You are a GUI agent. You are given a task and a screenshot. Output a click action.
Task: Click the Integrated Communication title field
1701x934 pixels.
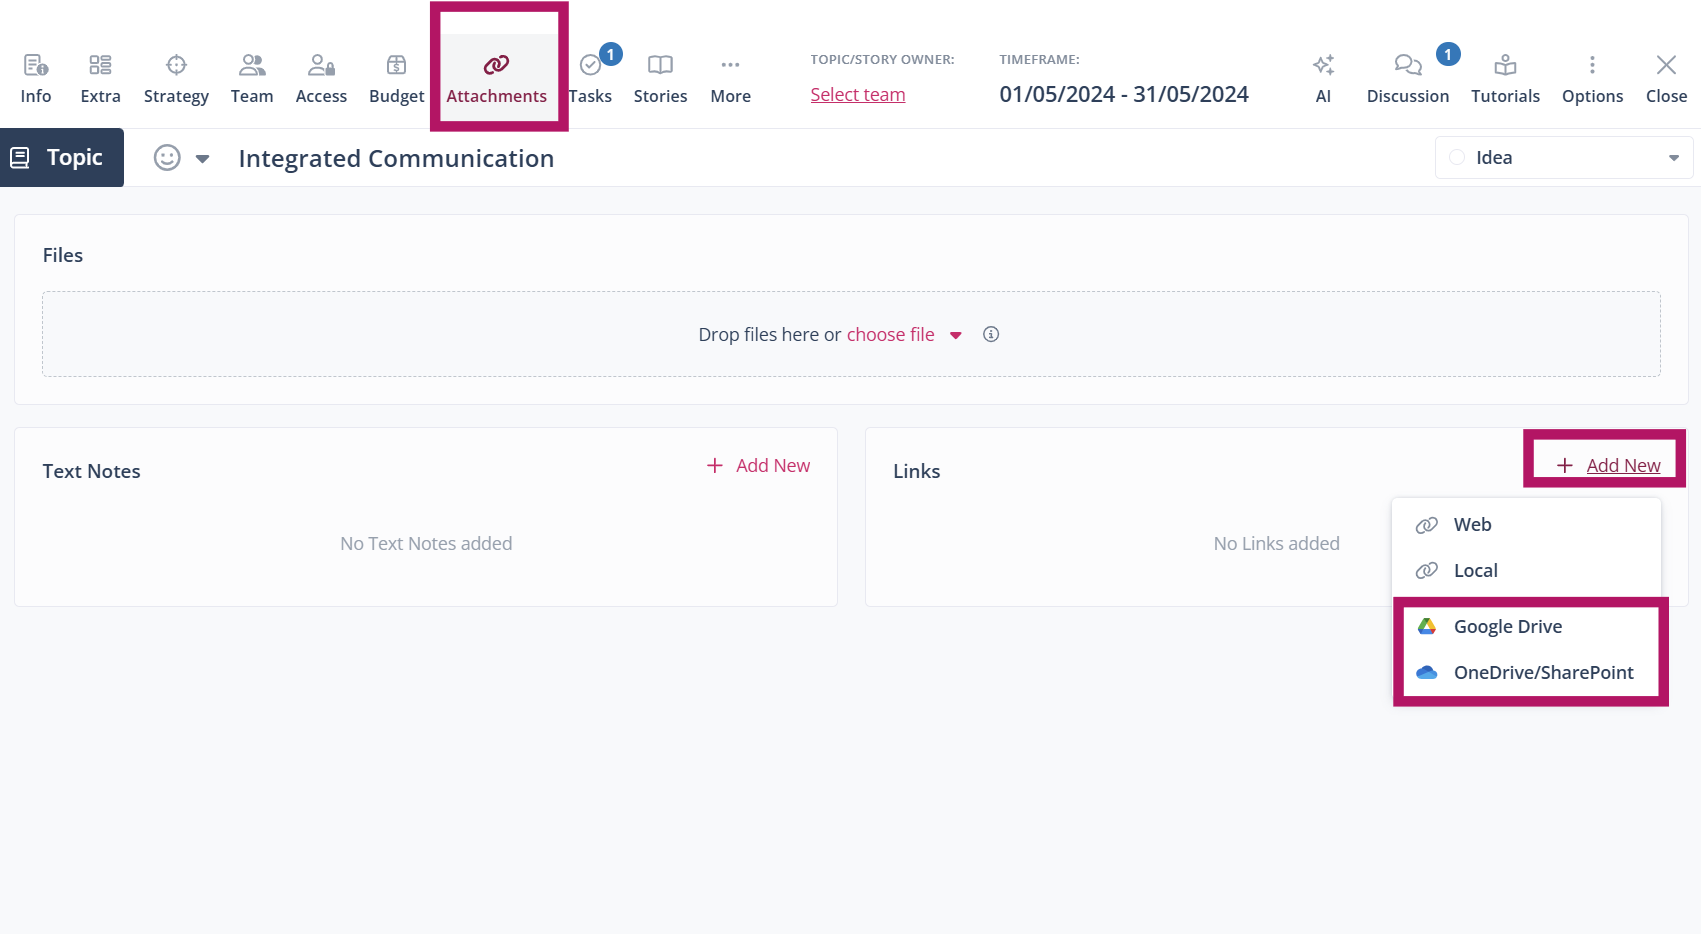396,159
